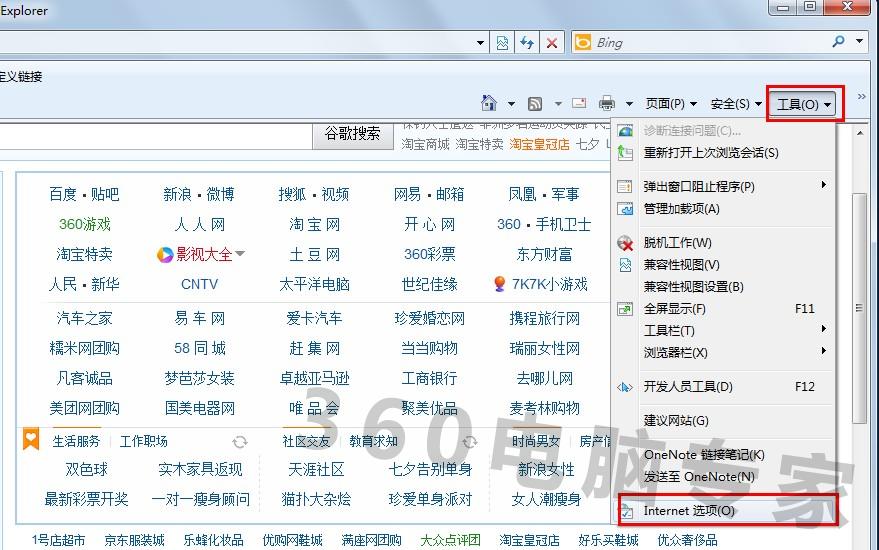Choose 兼容性视图设置(B) menu item

tap(724, 286)
